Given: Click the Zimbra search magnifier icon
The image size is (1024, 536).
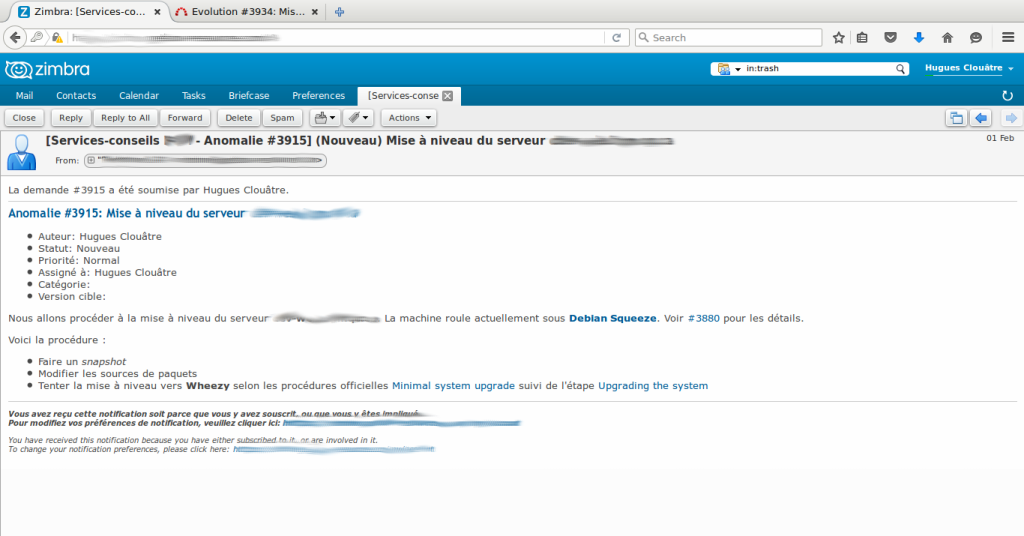Looking at the screenshot, I should [x=900, y=69].
